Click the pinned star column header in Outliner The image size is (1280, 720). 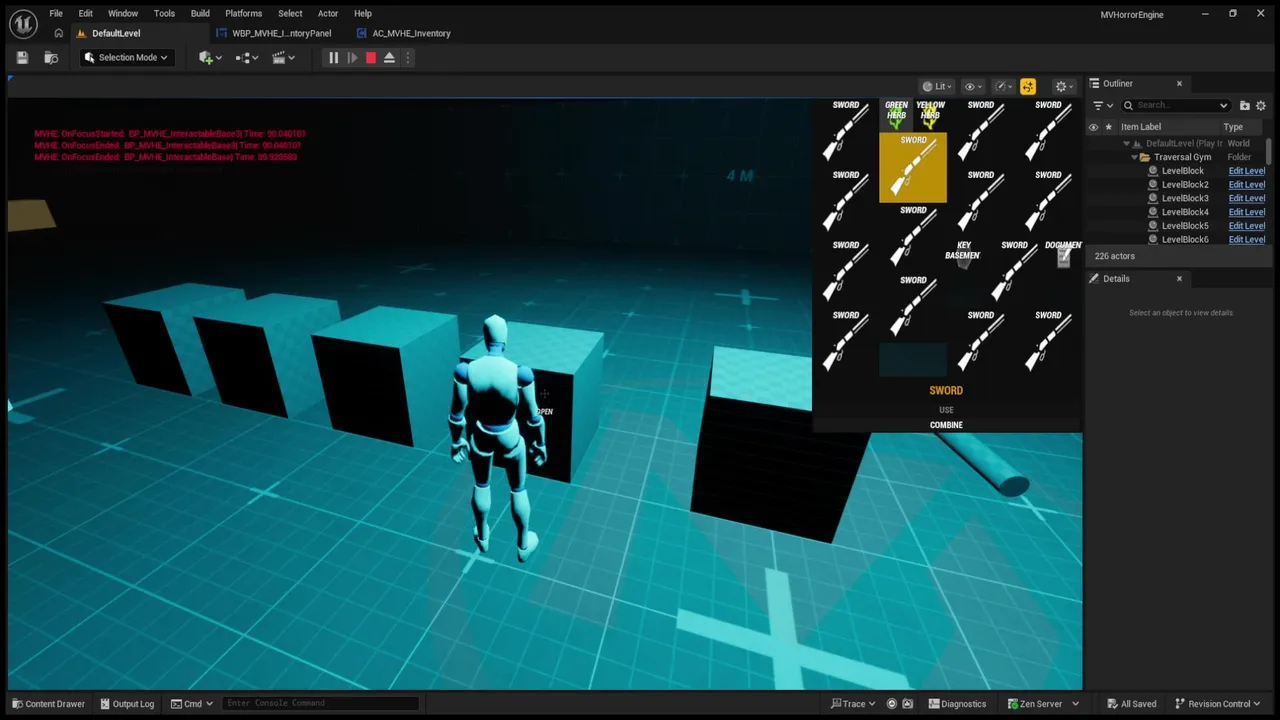(x=1108, y=127)
